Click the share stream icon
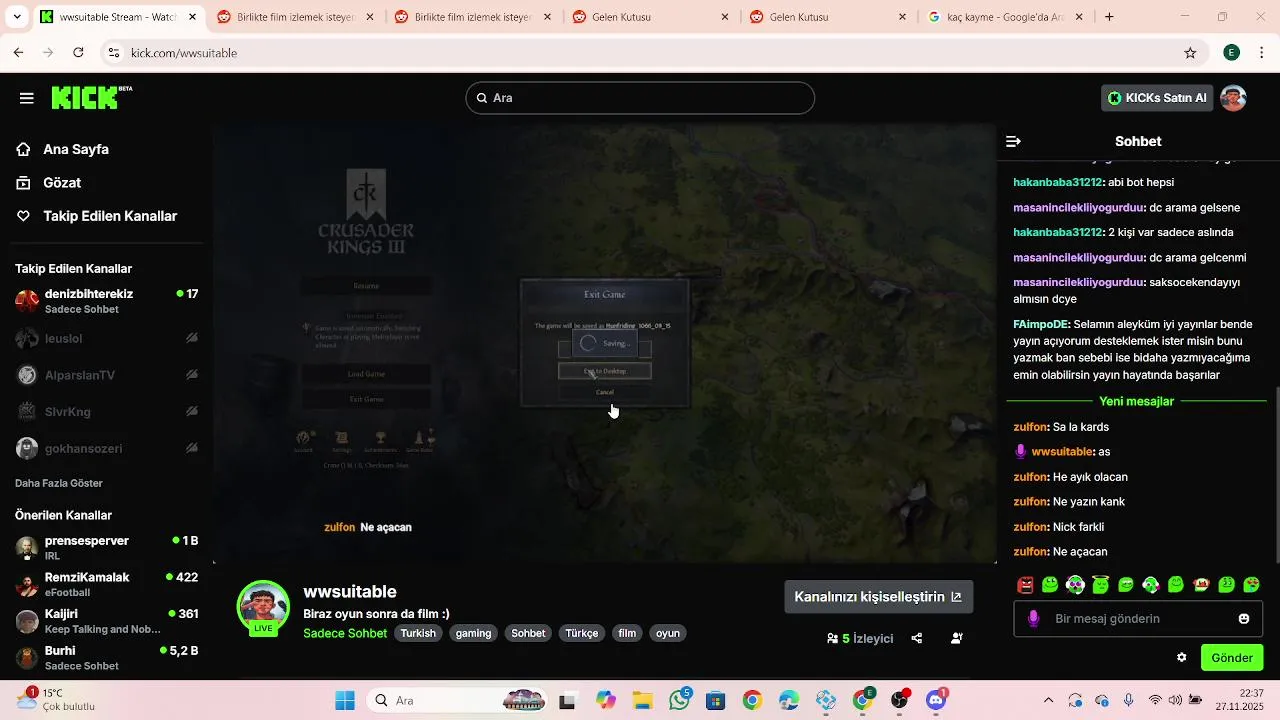 (x=917, y=638)
